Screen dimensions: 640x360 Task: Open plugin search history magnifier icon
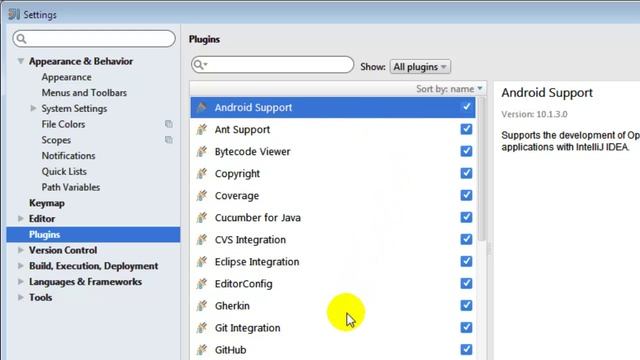200,64
